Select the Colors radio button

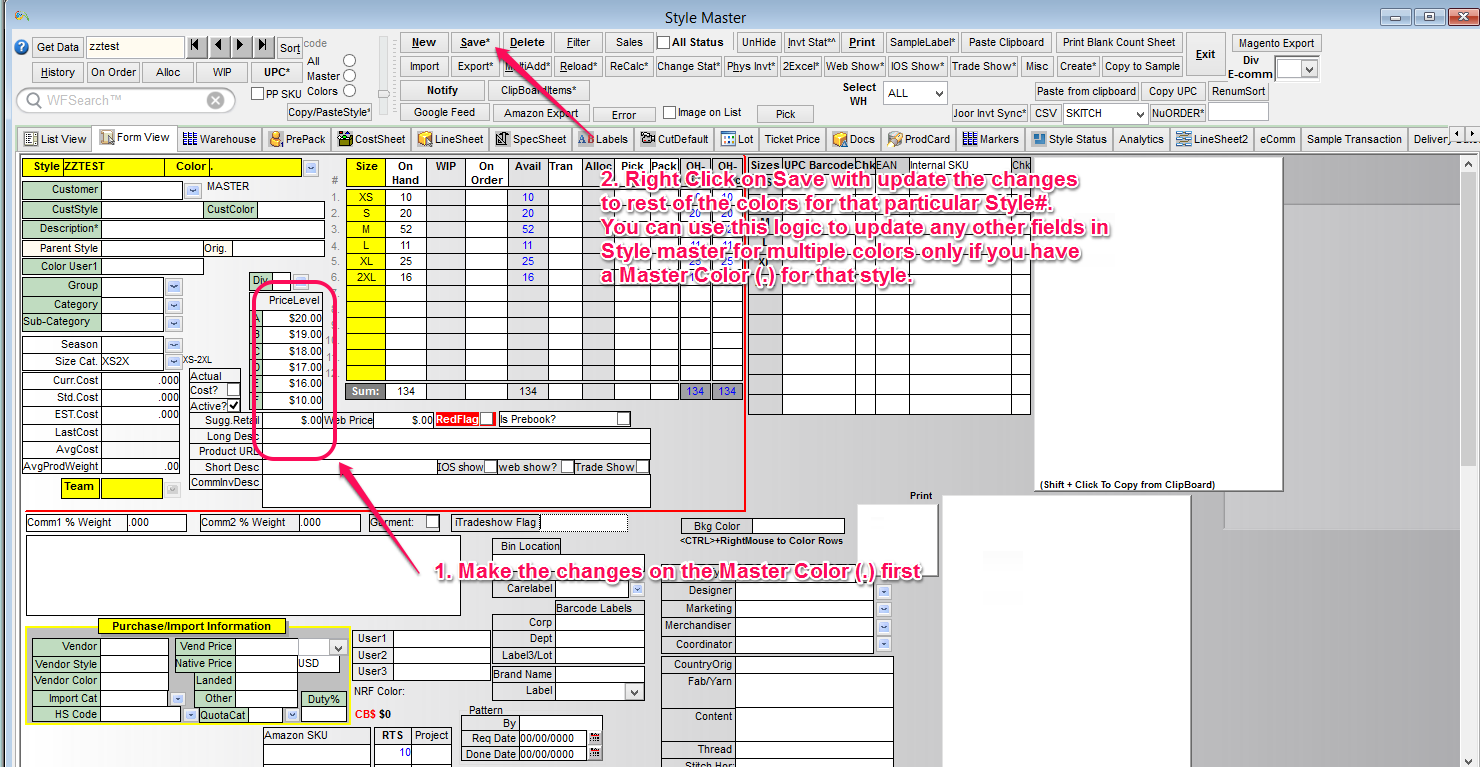[x=349, y=91]
